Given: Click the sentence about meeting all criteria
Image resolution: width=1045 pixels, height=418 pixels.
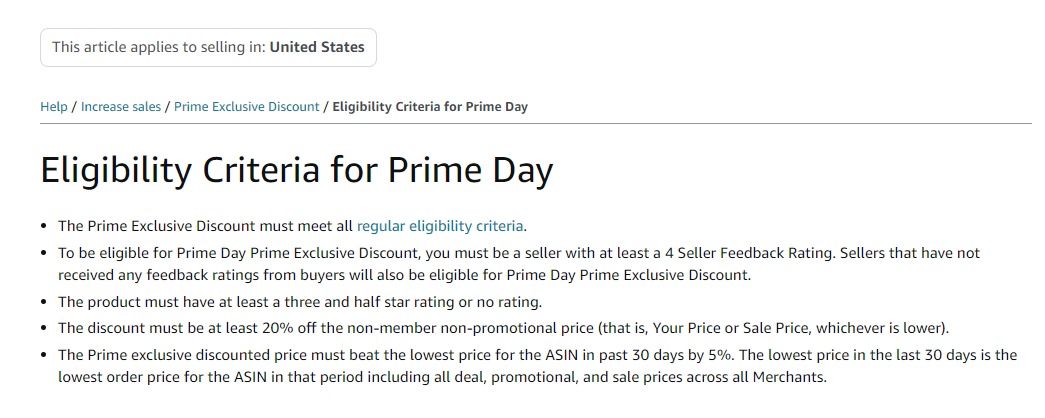Looking at the screenshot, I should coord(206,226).
